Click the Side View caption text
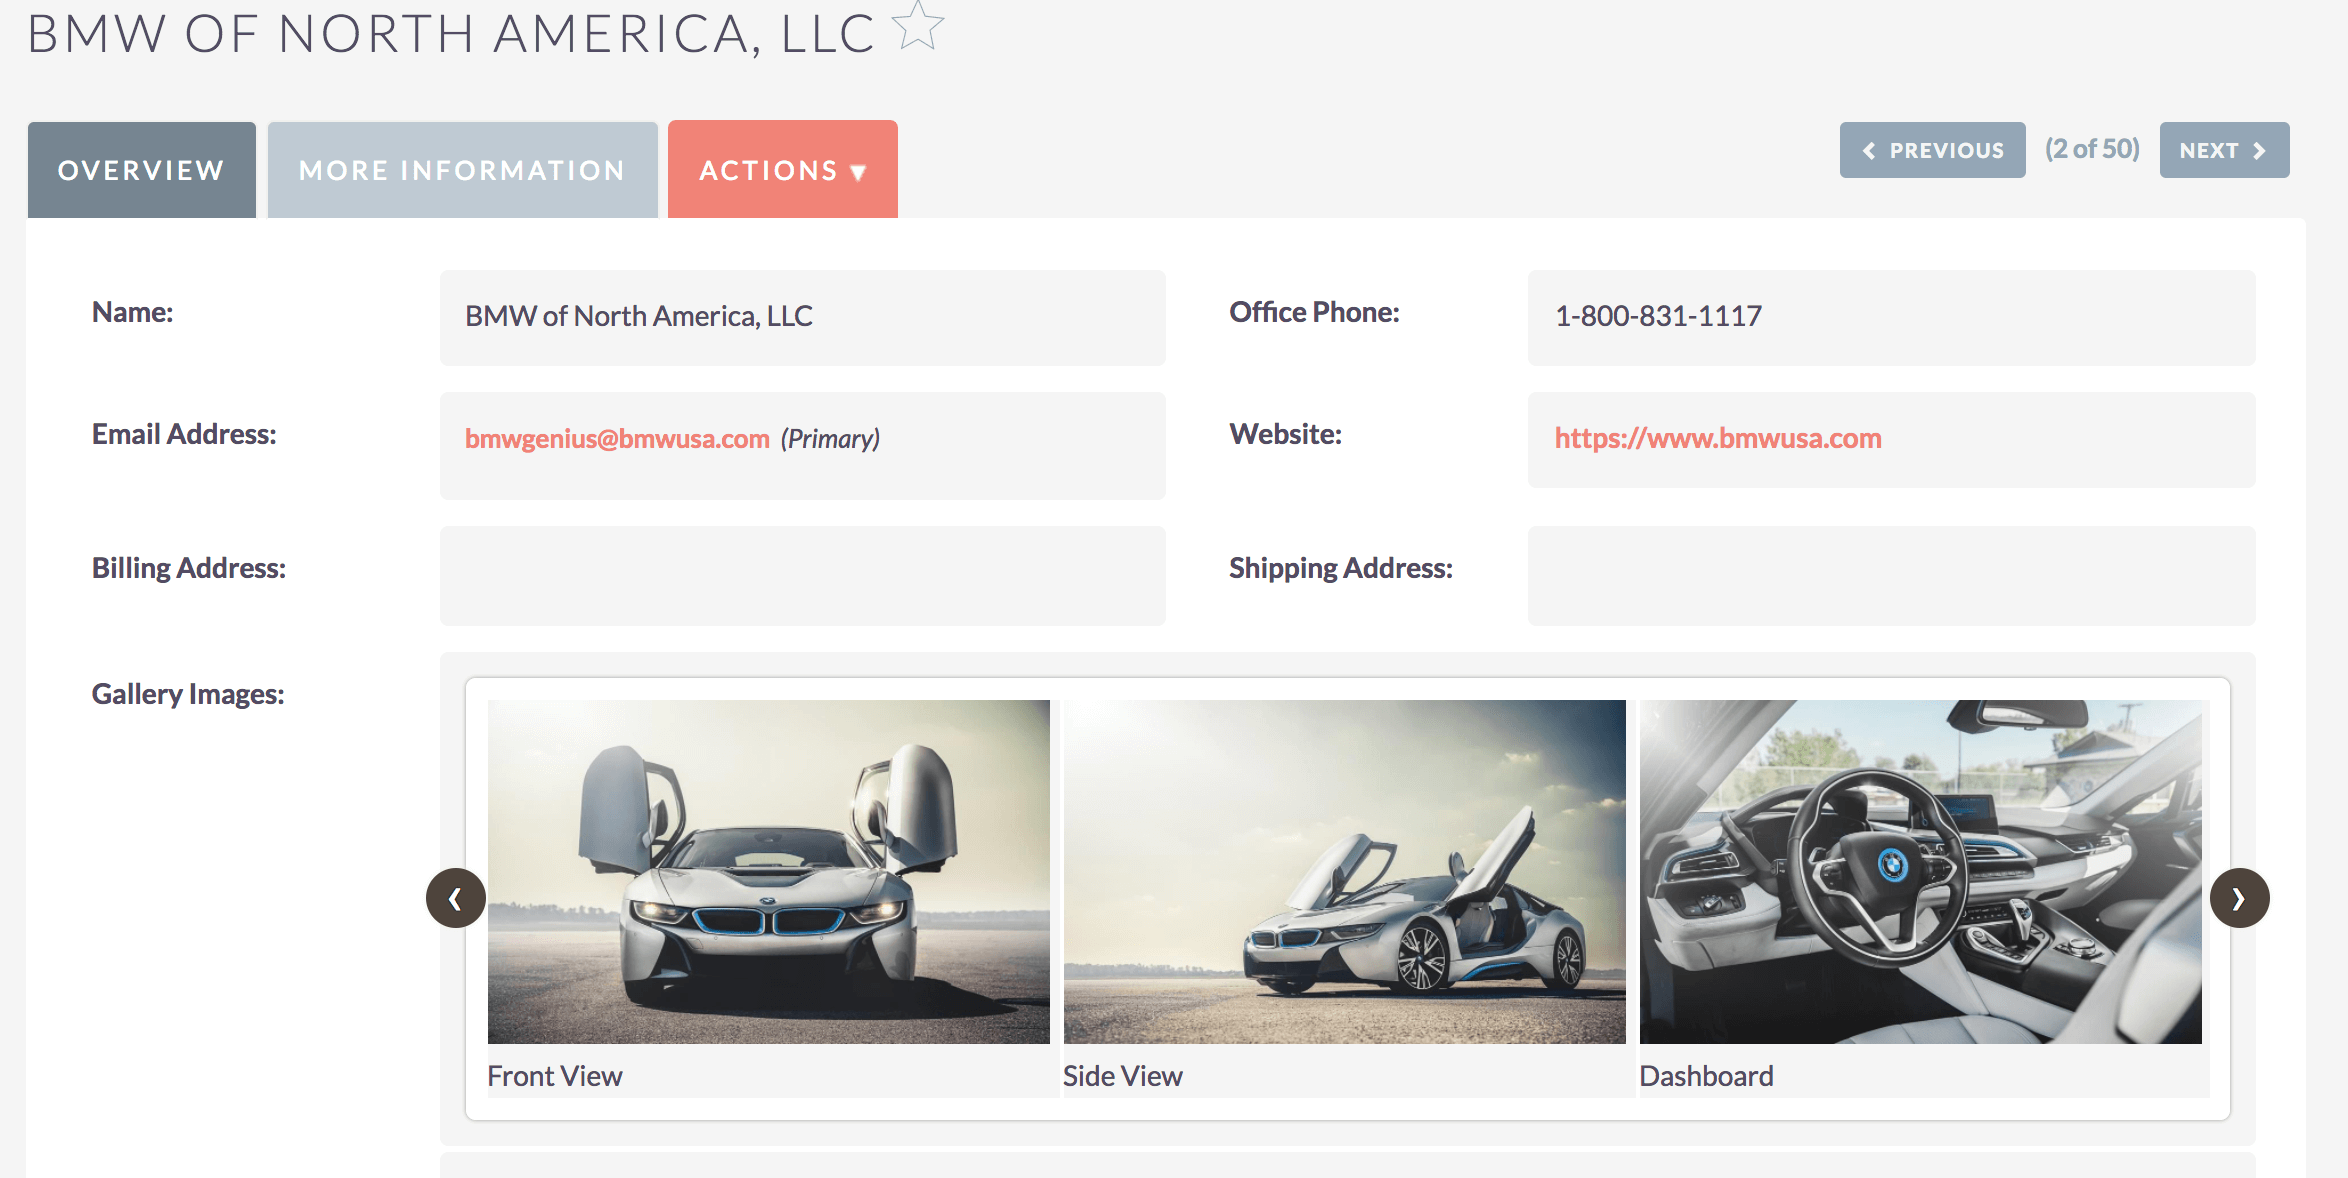This screenshot has width=2348, height=1178. click(1123, 1076)
